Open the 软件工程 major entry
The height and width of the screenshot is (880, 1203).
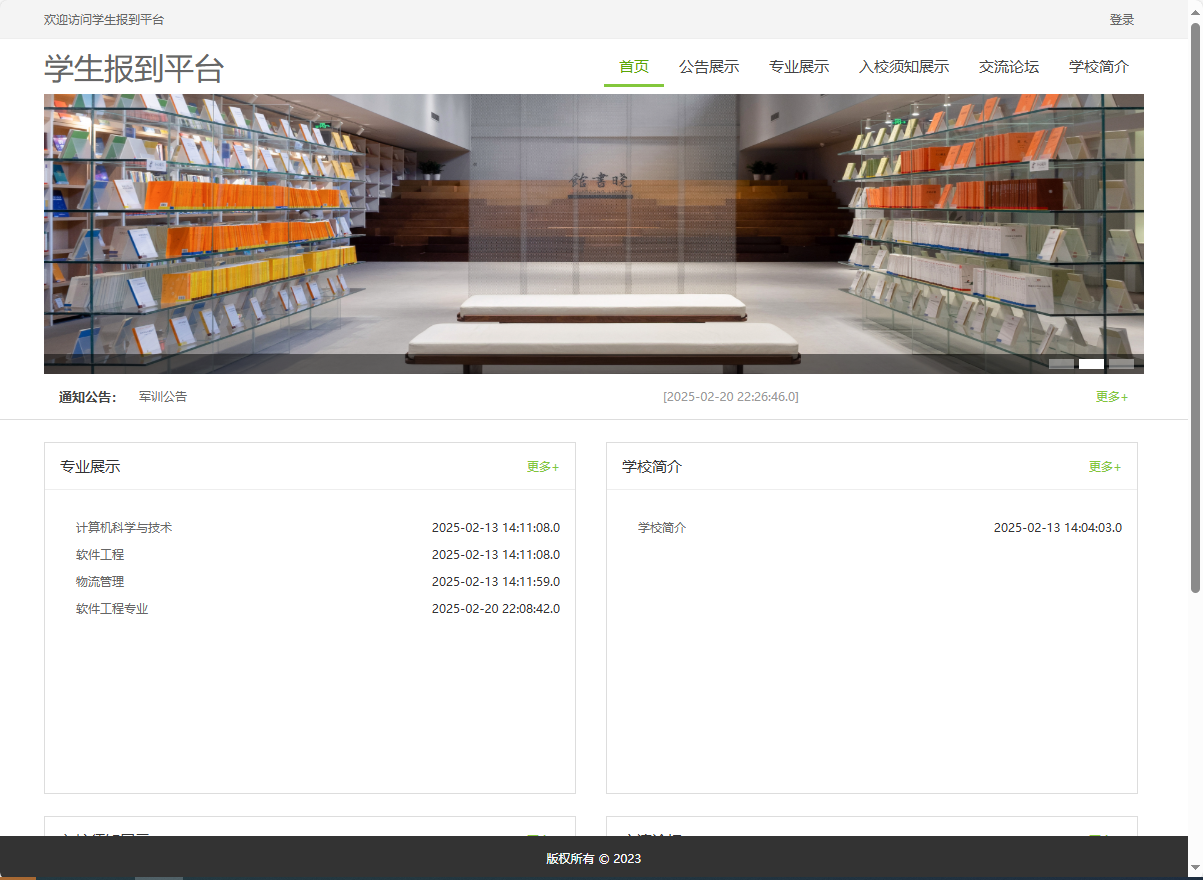click(x=100, y=554)
